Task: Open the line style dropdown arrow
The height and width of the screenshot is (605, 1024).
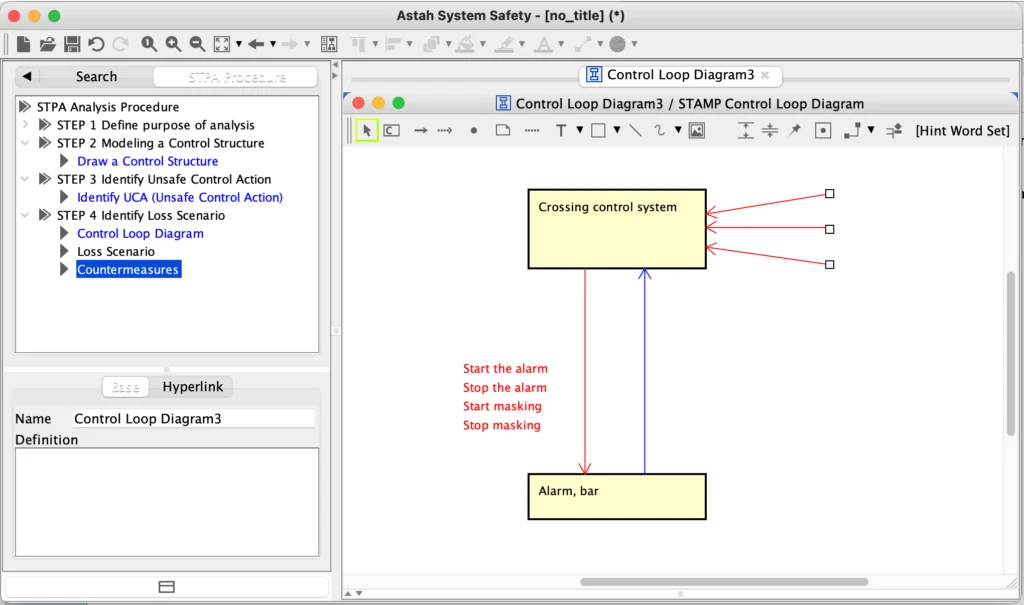Action: (871, 129)
